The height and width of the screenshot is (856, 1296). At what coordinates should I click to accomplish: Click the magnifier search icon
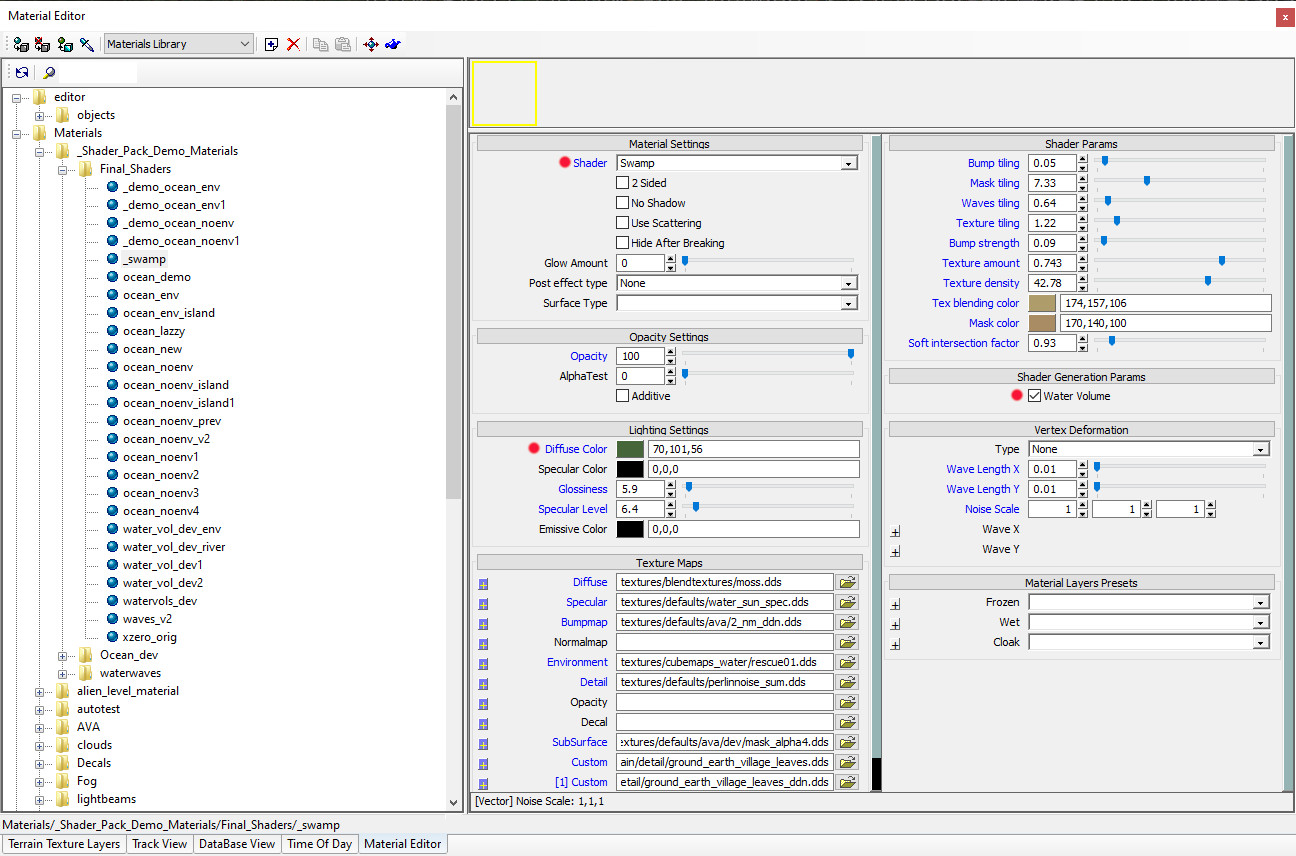point(48,72)
